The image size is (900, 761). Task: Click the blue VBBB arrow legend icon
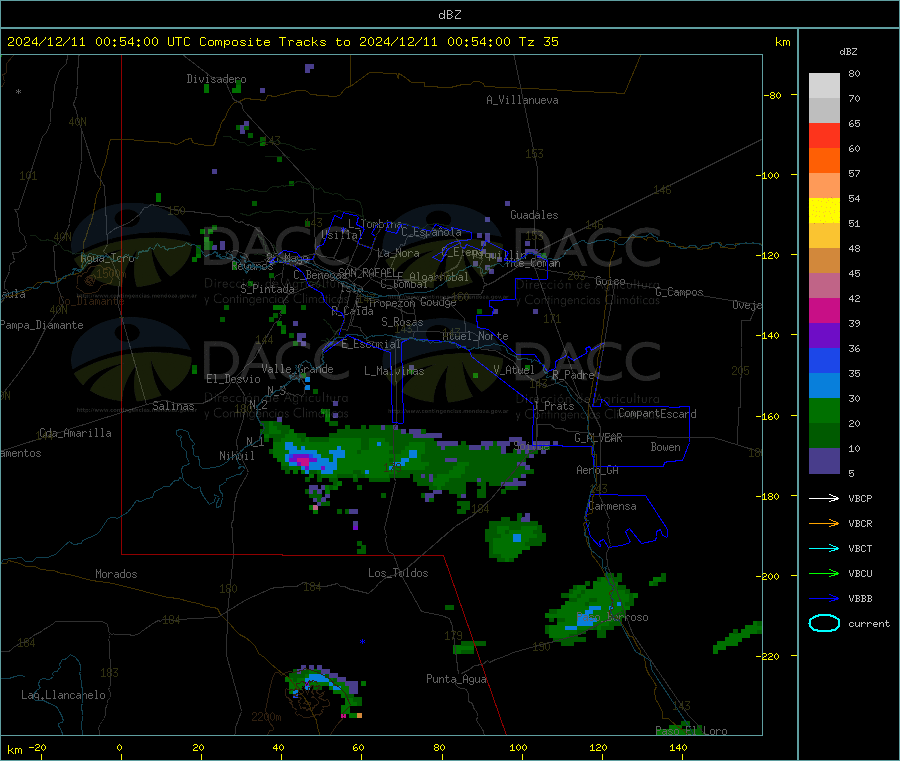pos(824,599)
